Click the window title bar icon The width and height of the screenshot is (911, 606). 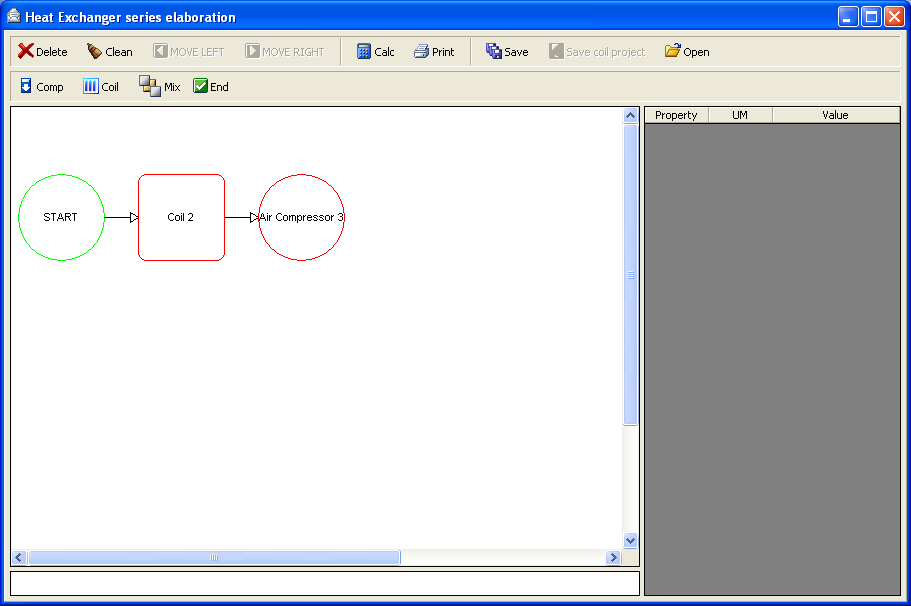click(13, 16)
